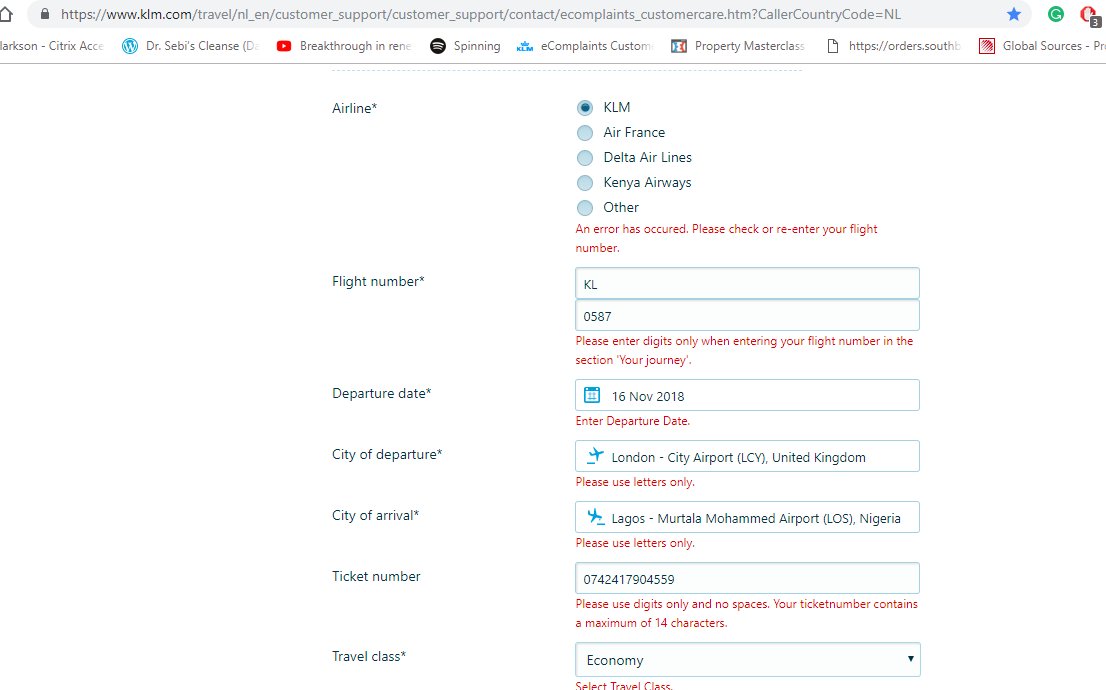Viewport: 1106px width, 690px height.
Task: Open the eComplaints Custom bookmark
Action: [585, 46]
